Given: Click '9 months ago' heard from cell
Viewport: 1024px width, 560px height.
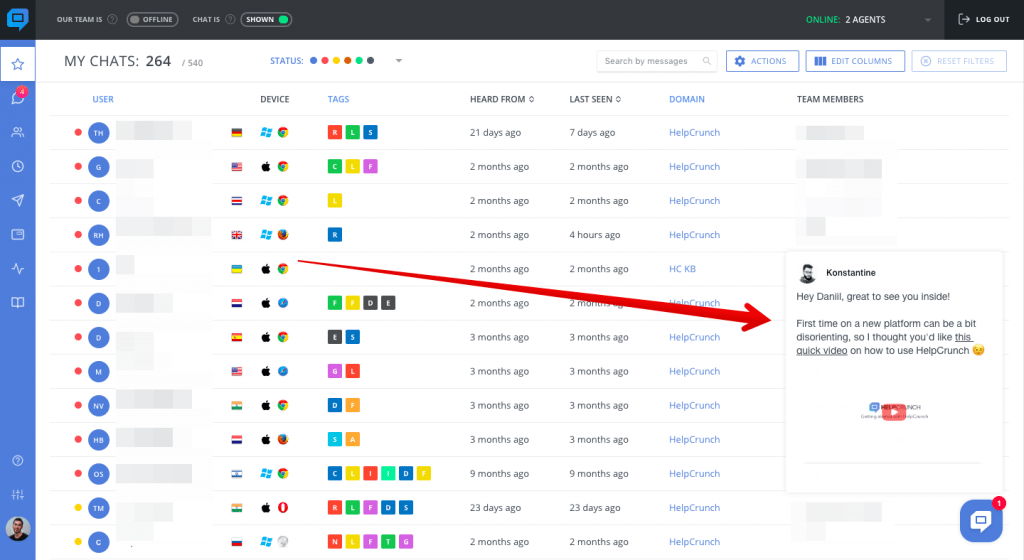Looking at the screenshot, I should pos(500,474).
